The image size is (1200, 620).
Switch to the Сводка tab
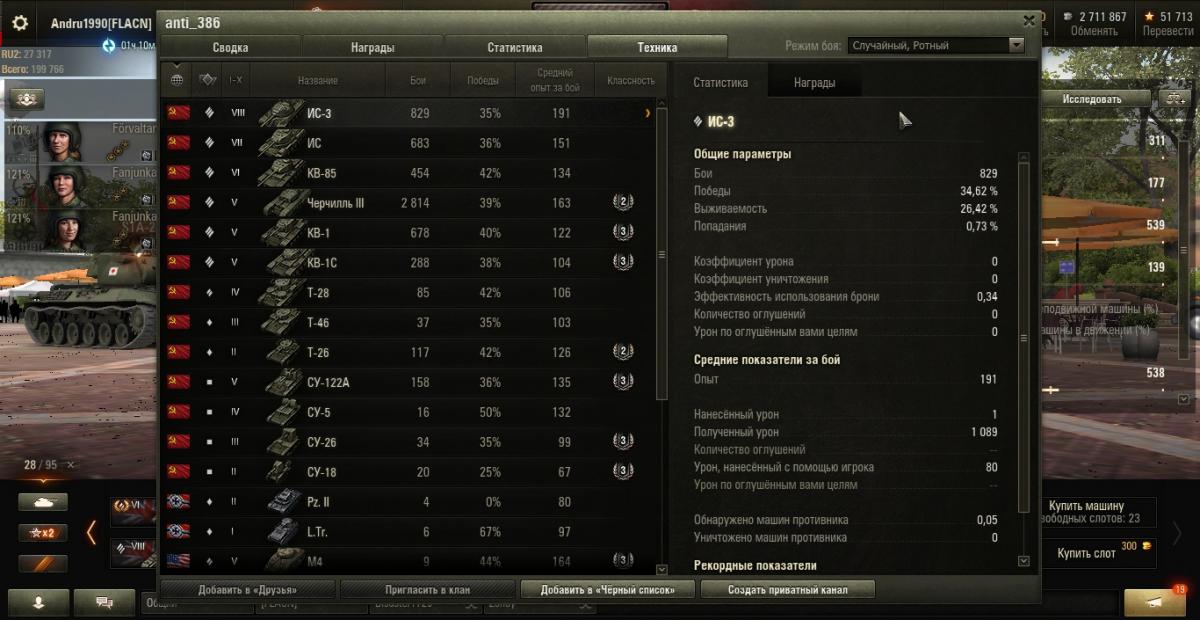230,47
